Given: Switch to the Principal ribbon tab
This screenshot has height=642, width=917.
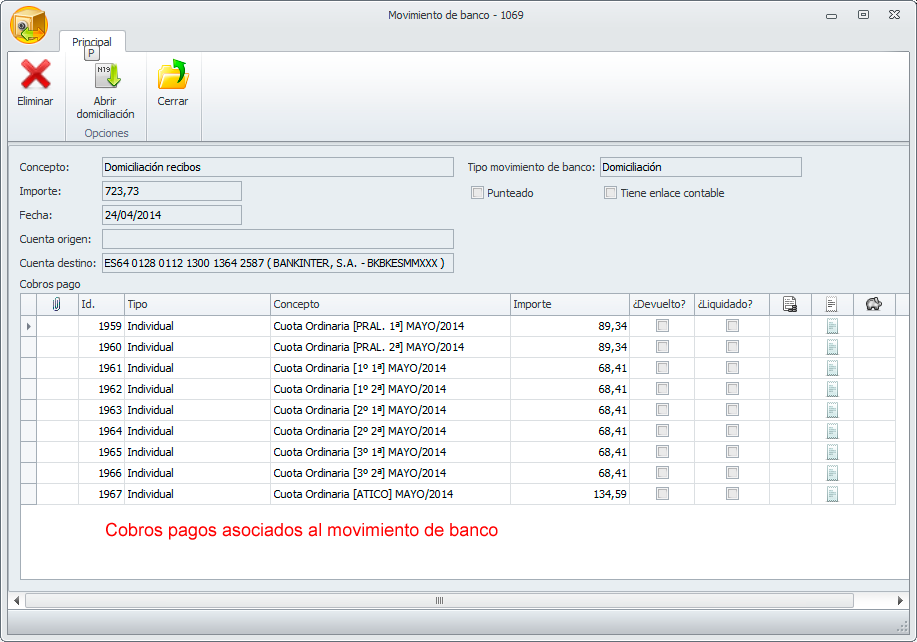Looking at the screenshot, I should pyautogui.click(x=92, y=42).
